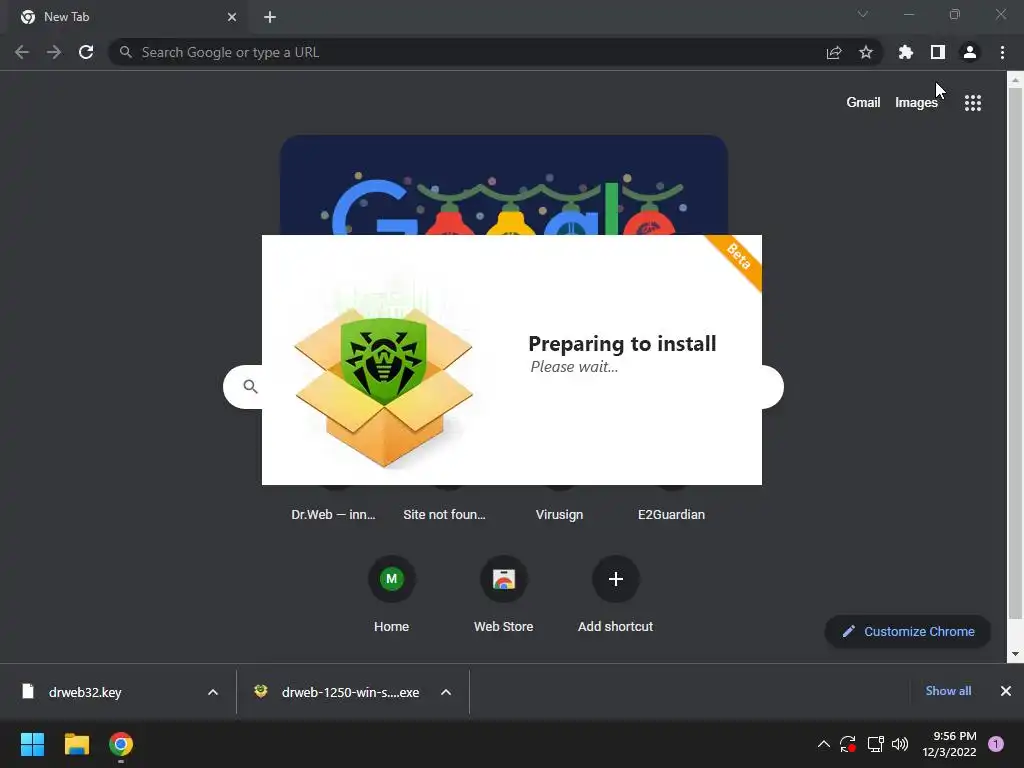1024x768 pixels.
Task: Click the page vertical scrollbar
Action: pyautogui.click(x=1015, y=353)
